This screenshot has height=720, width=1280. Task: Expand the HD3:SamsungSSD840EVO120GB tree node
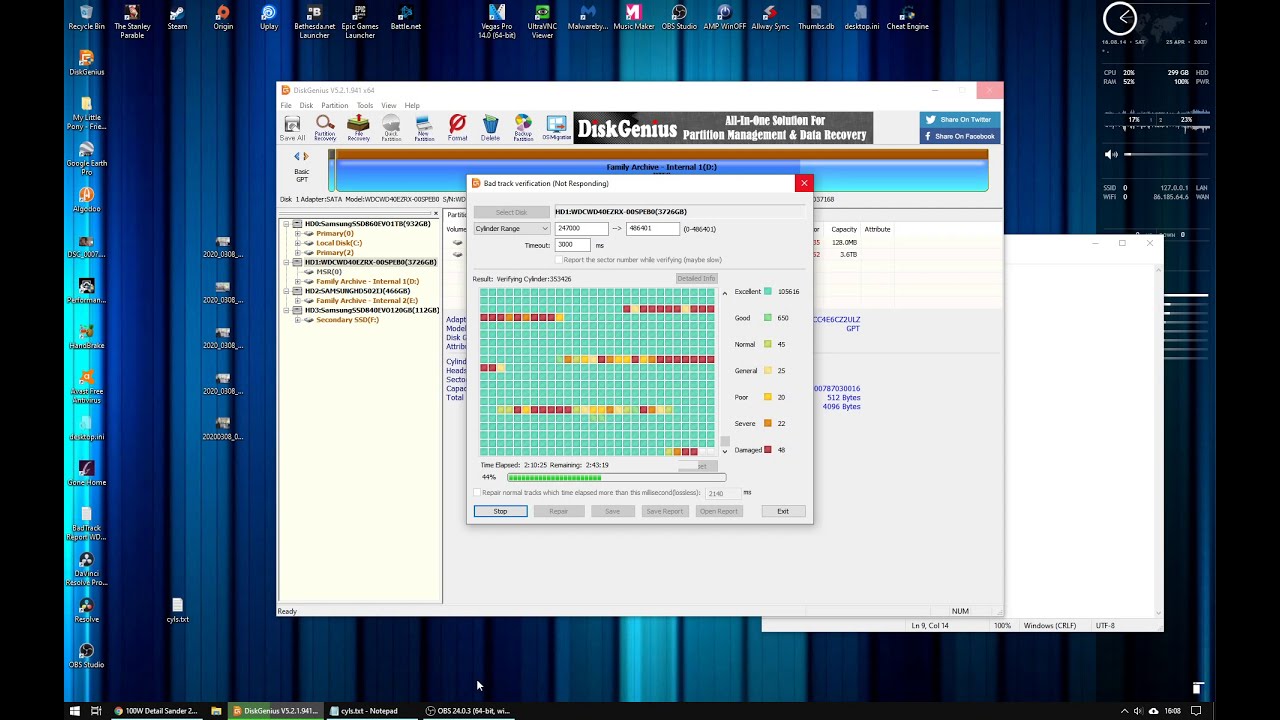(x=286, y=310)
